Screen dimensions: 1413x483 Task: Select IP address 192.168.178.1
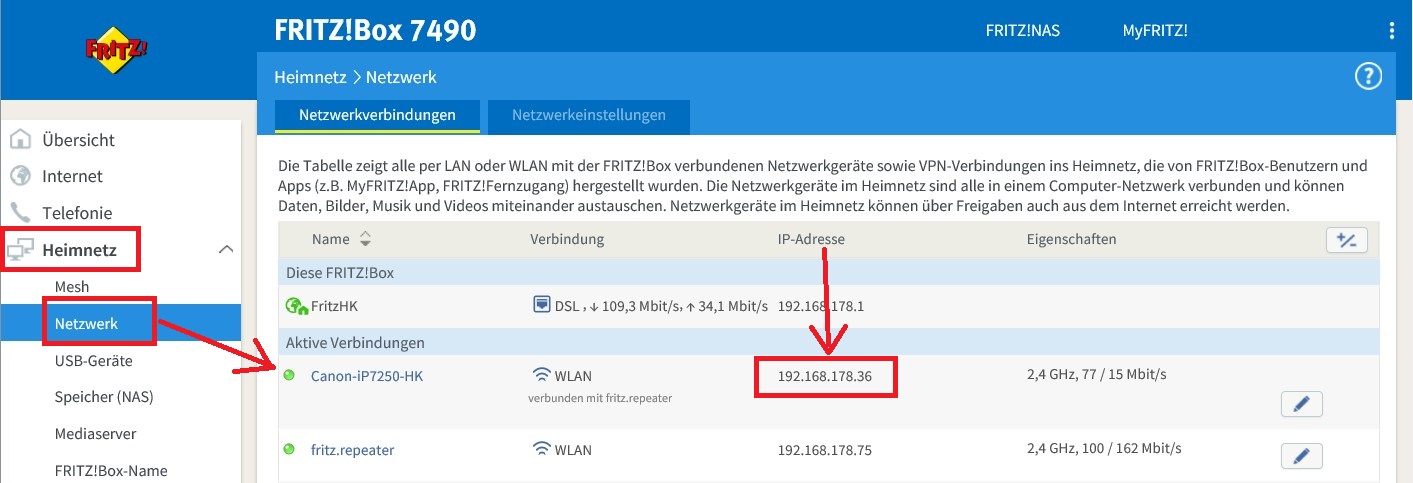coord(821,305)
